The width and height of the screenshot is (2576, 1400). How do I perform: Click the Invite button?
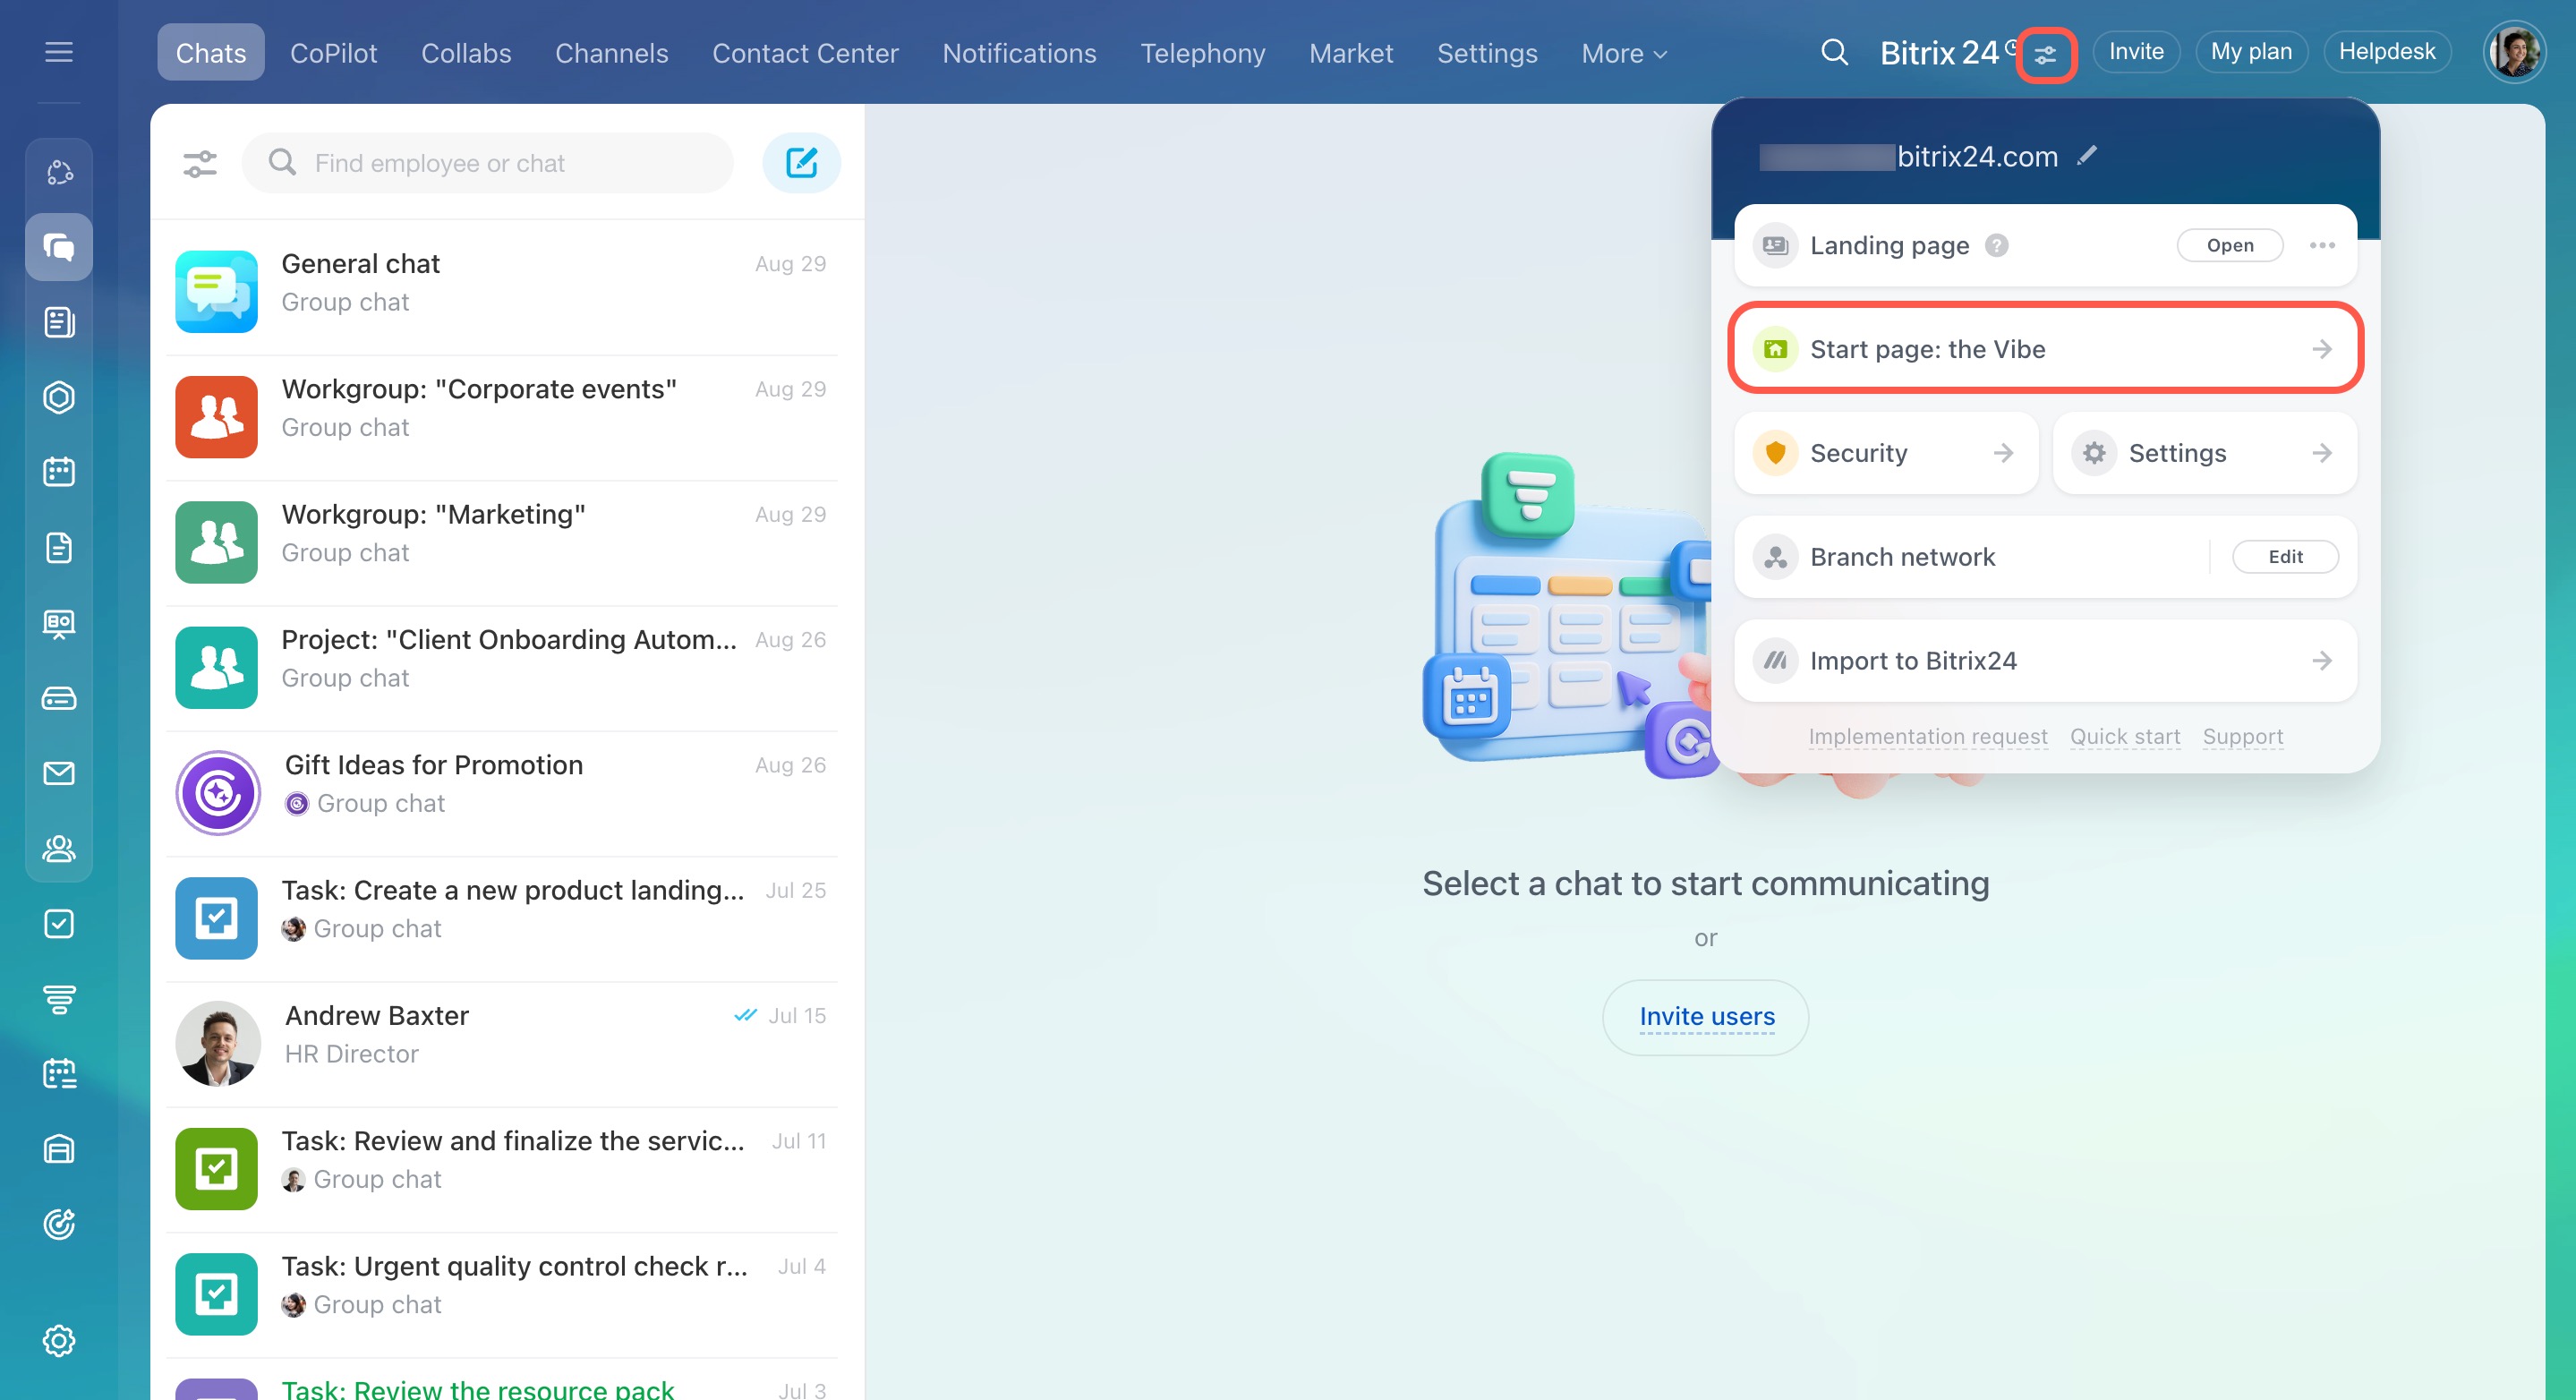(x=2135, y=52)
